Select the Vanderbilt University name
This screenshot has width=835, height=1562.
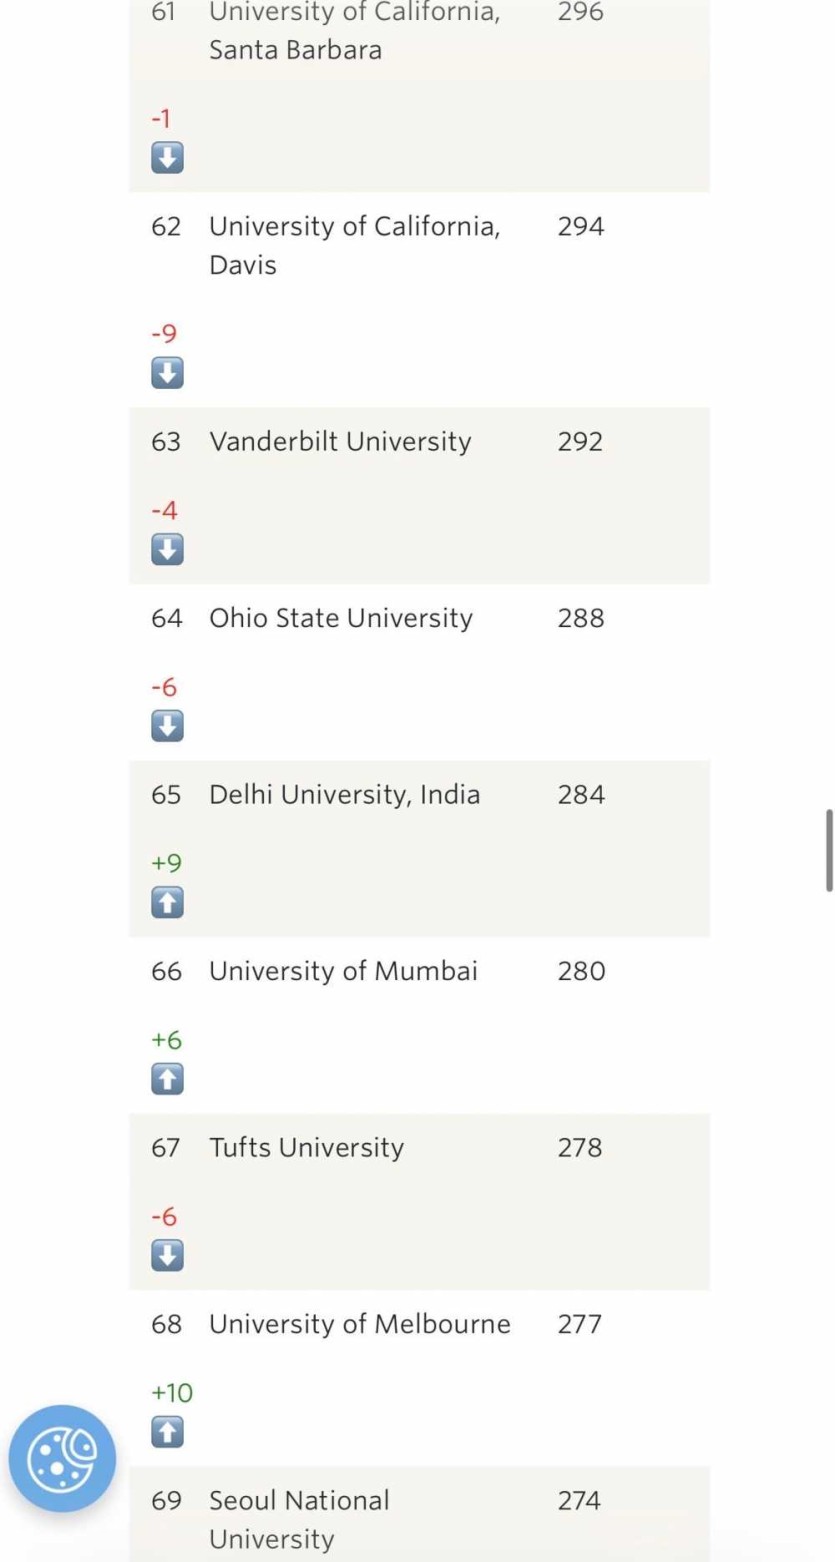click(340, 442)
